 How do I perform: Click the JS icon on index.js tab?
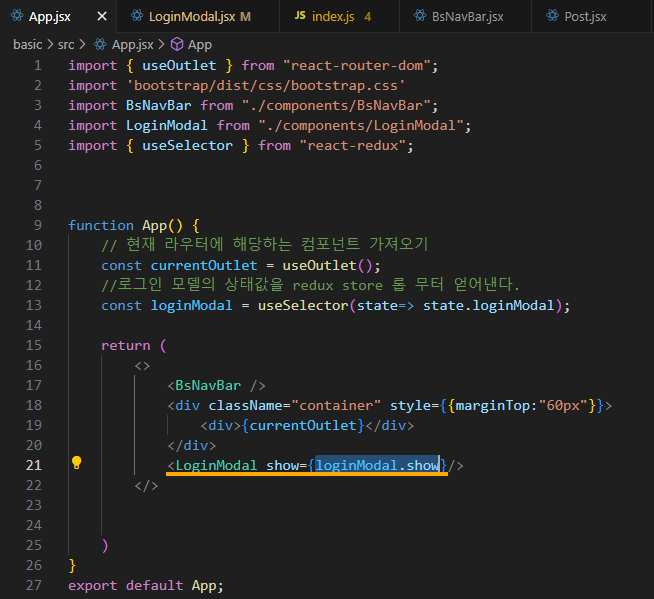pos(300,15)
